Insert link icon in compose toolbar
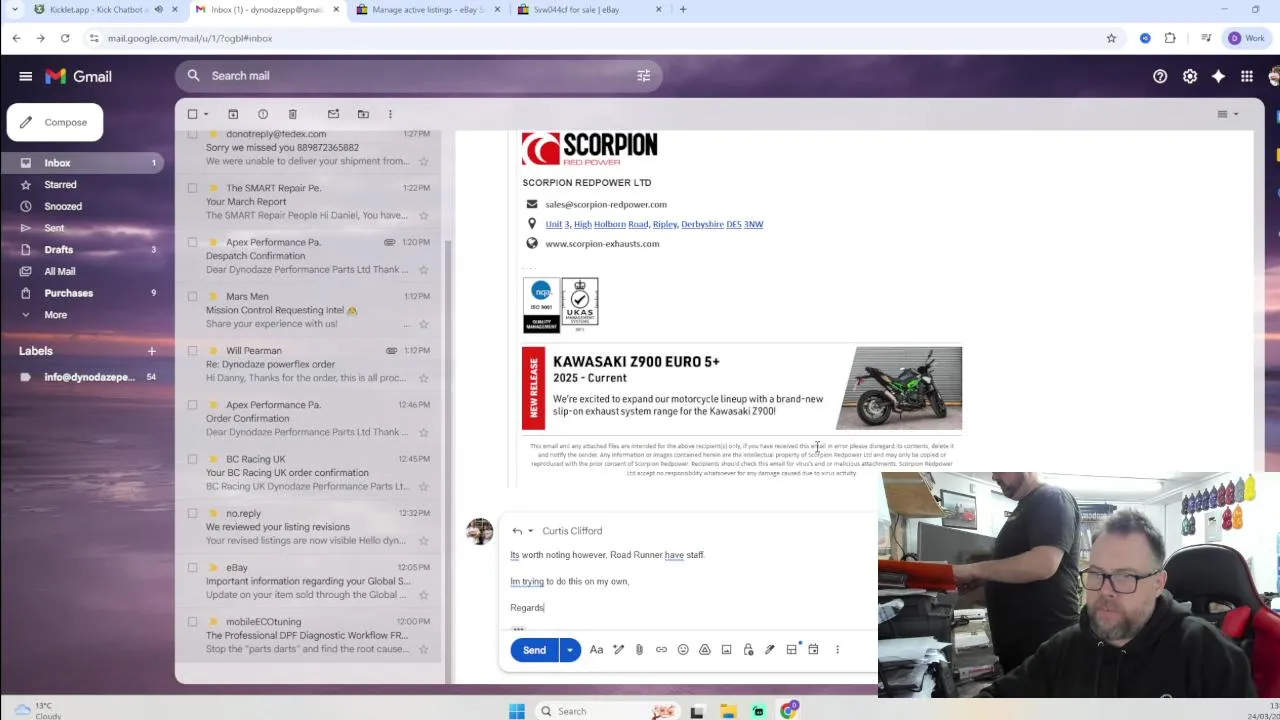This screenshot has height=720, width=1280. tap(661, 650)
